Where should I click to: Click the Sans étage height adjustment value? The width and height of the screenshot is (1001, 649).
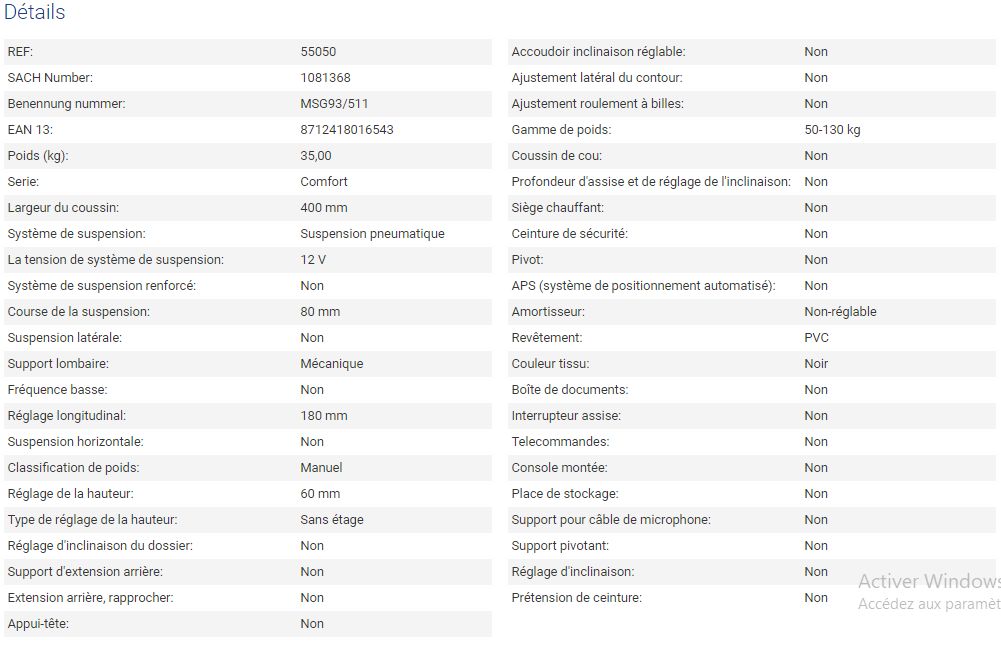(332, 520)
